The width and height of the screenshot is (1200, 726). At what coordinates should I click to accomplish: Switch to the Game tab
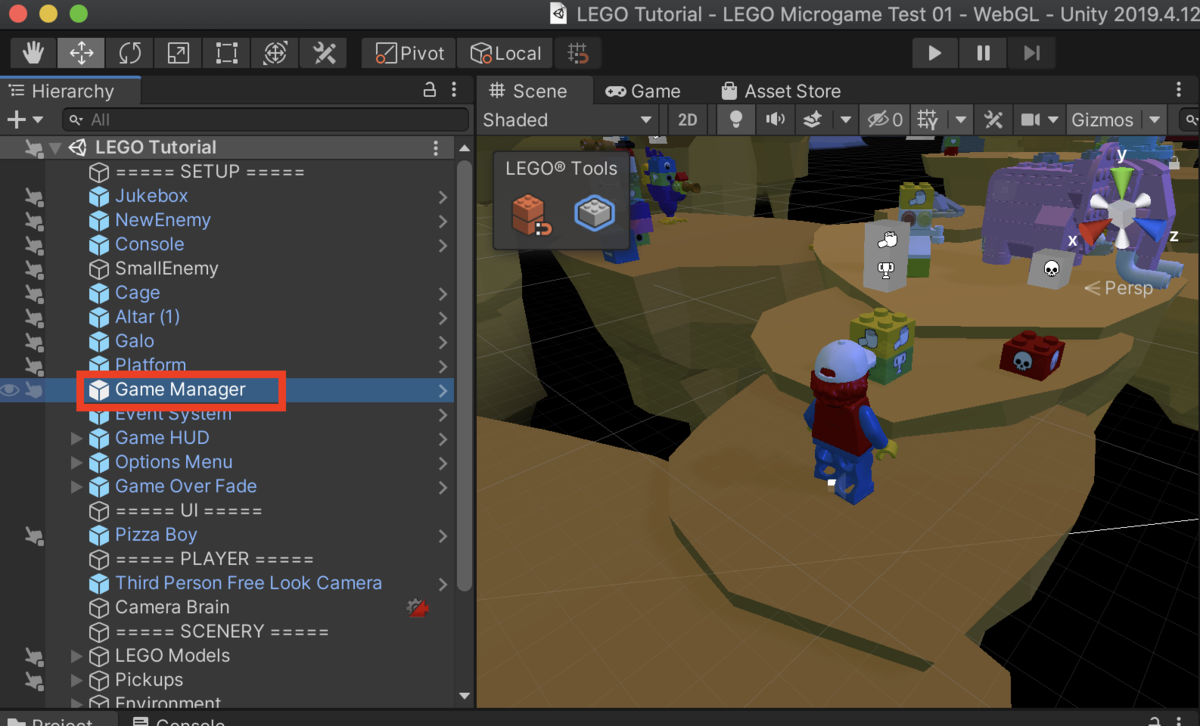(643, 91)
